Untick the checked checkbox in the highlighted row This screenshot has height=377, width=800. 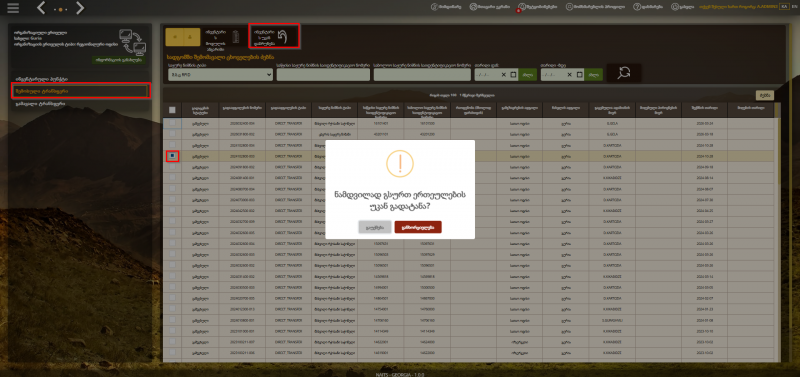[x=172, y=156]
